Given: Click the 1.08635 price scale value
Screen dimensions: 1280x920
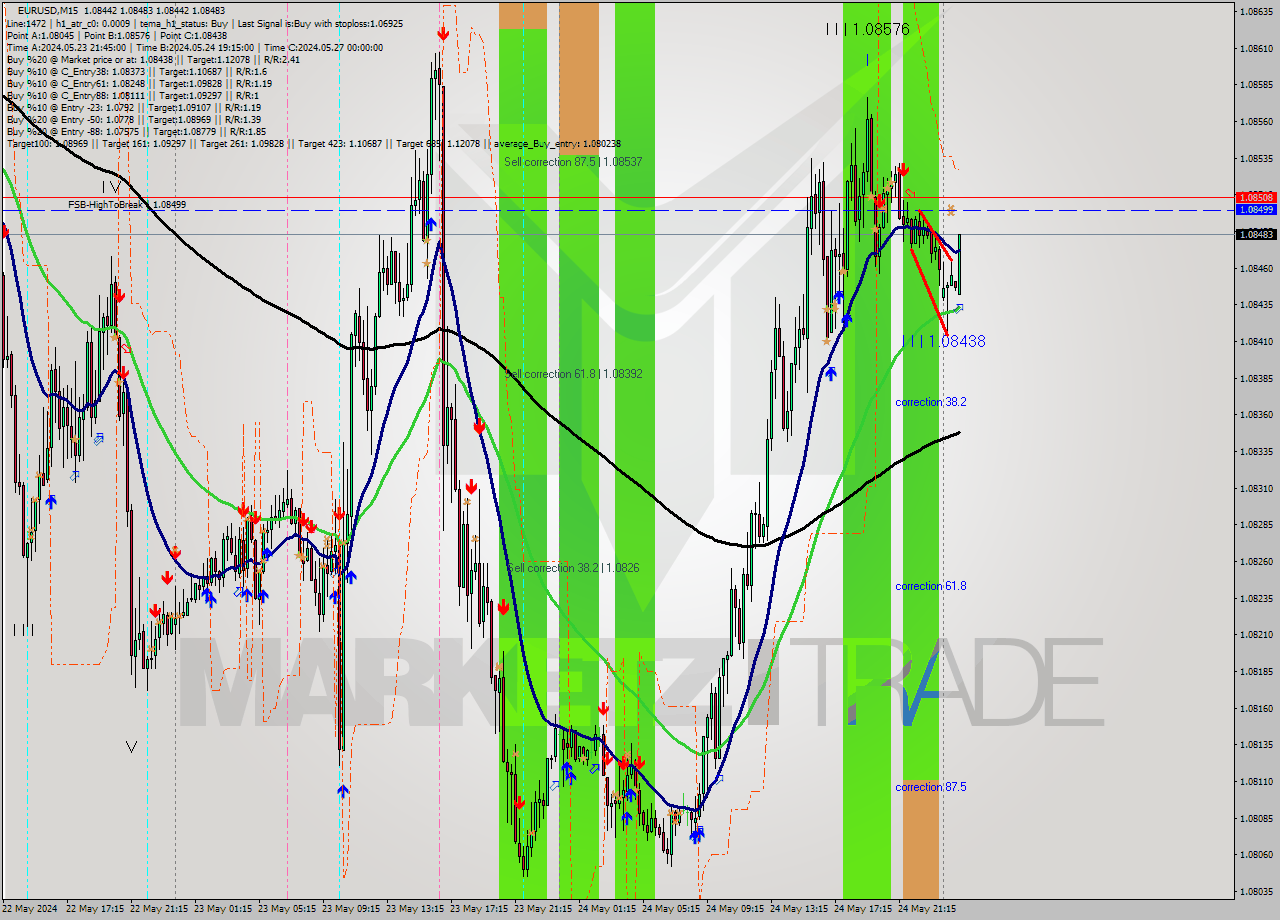Looking at the screenshot, I should pos(1256,12).
